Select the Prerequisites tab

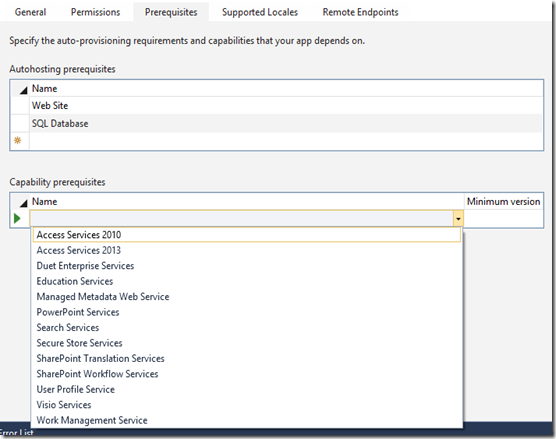(x=171, y=12)
